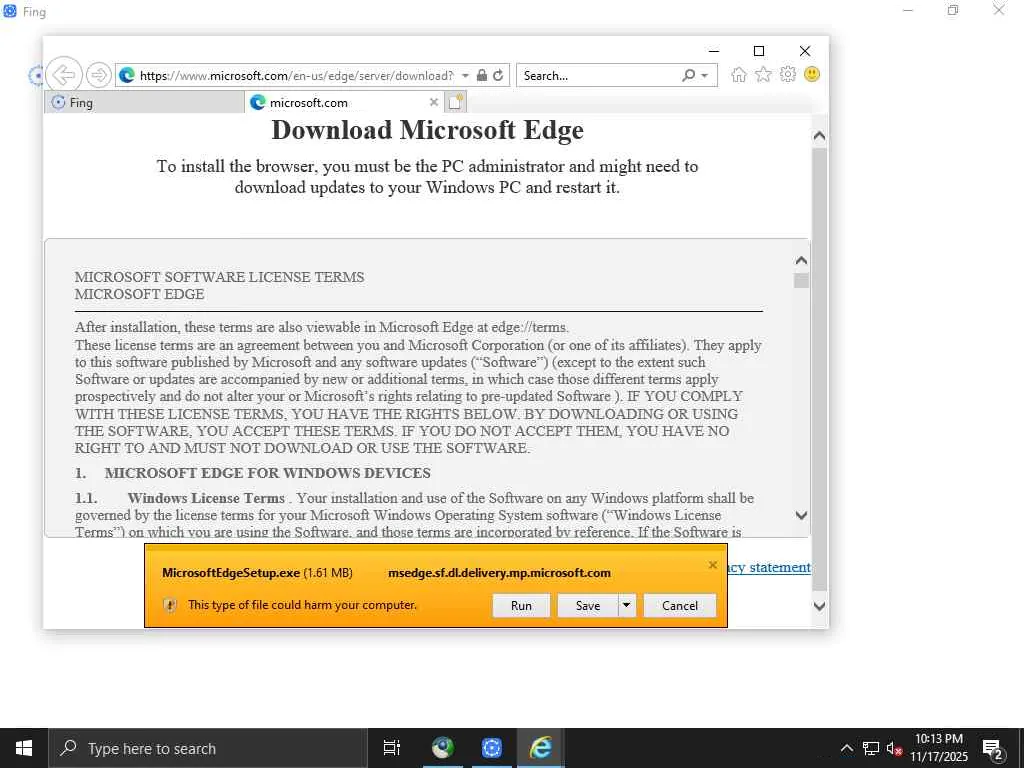The width and height of the screenshot is (1024, 768).
Task: Click the Download Microsoft Edge heading
Action: click(x=427, y=130)
